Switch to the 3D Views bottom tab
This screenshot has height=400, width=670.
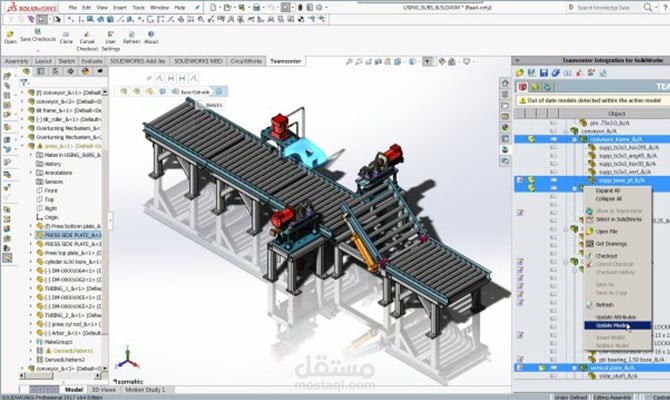104,390
